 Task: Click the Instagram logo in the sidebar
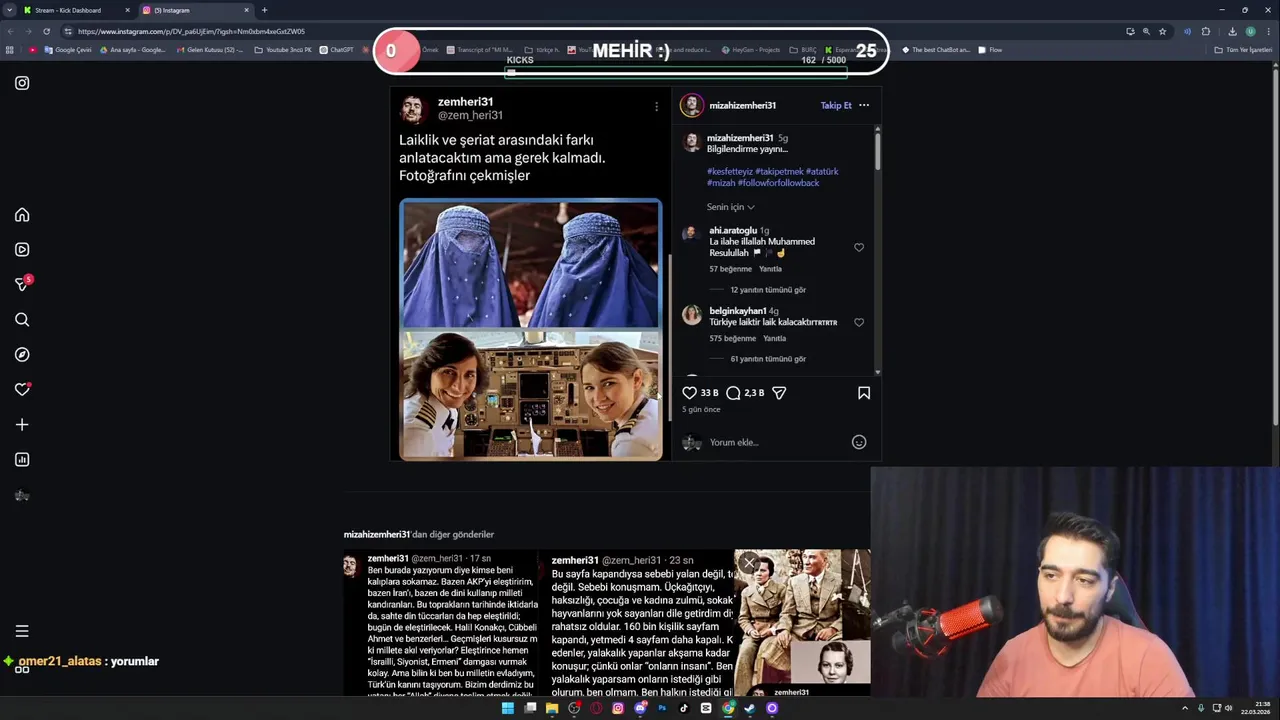tap(22, 83)
